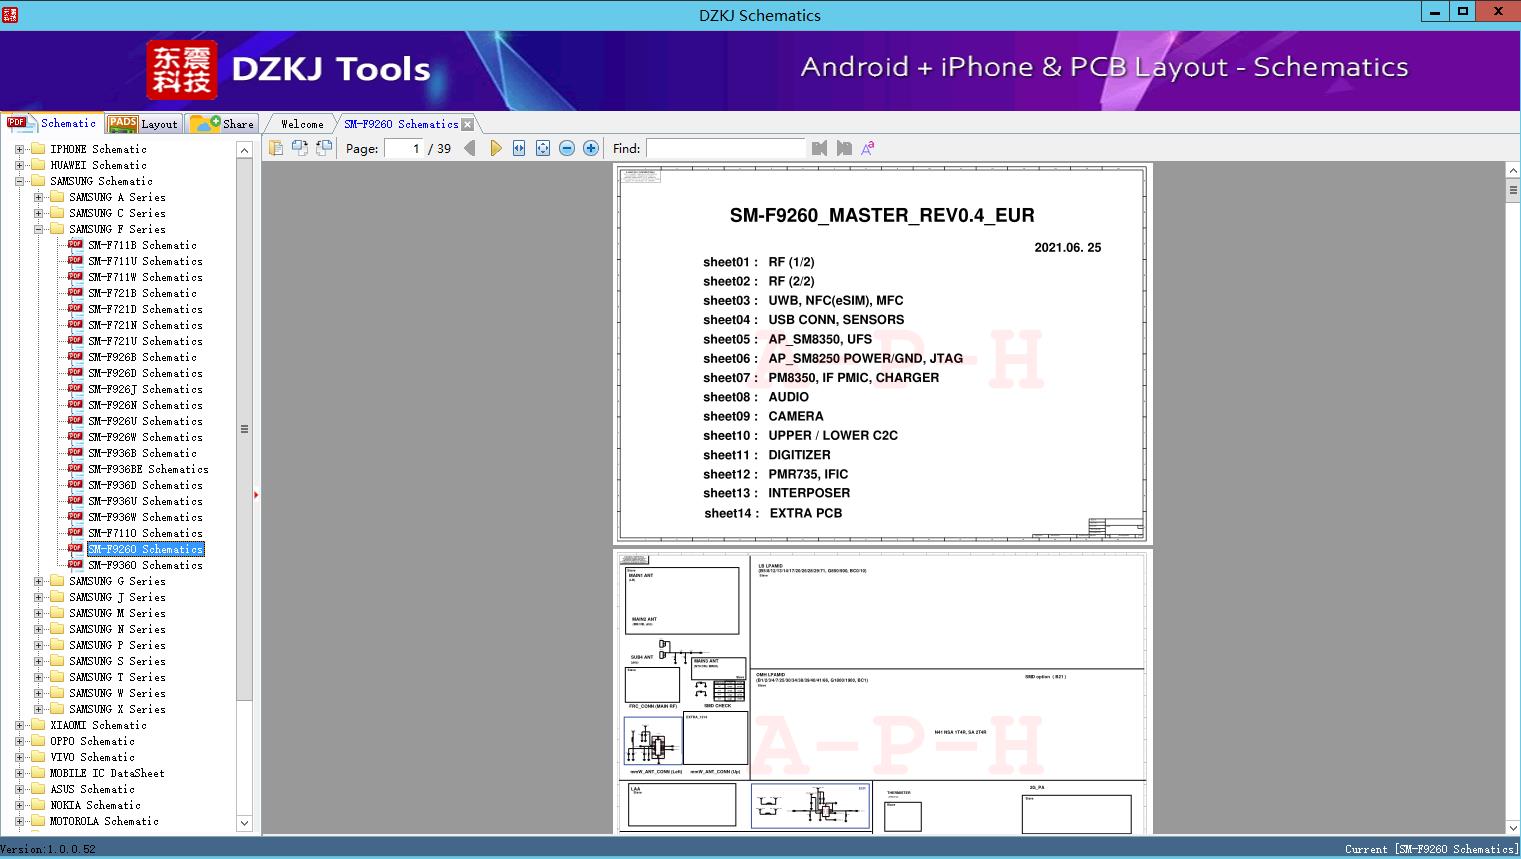Image resolution: width=1521 pixels, height=859 pixels.
Task: Open SM-F7110 Schematics file
Action: [145, 533]
